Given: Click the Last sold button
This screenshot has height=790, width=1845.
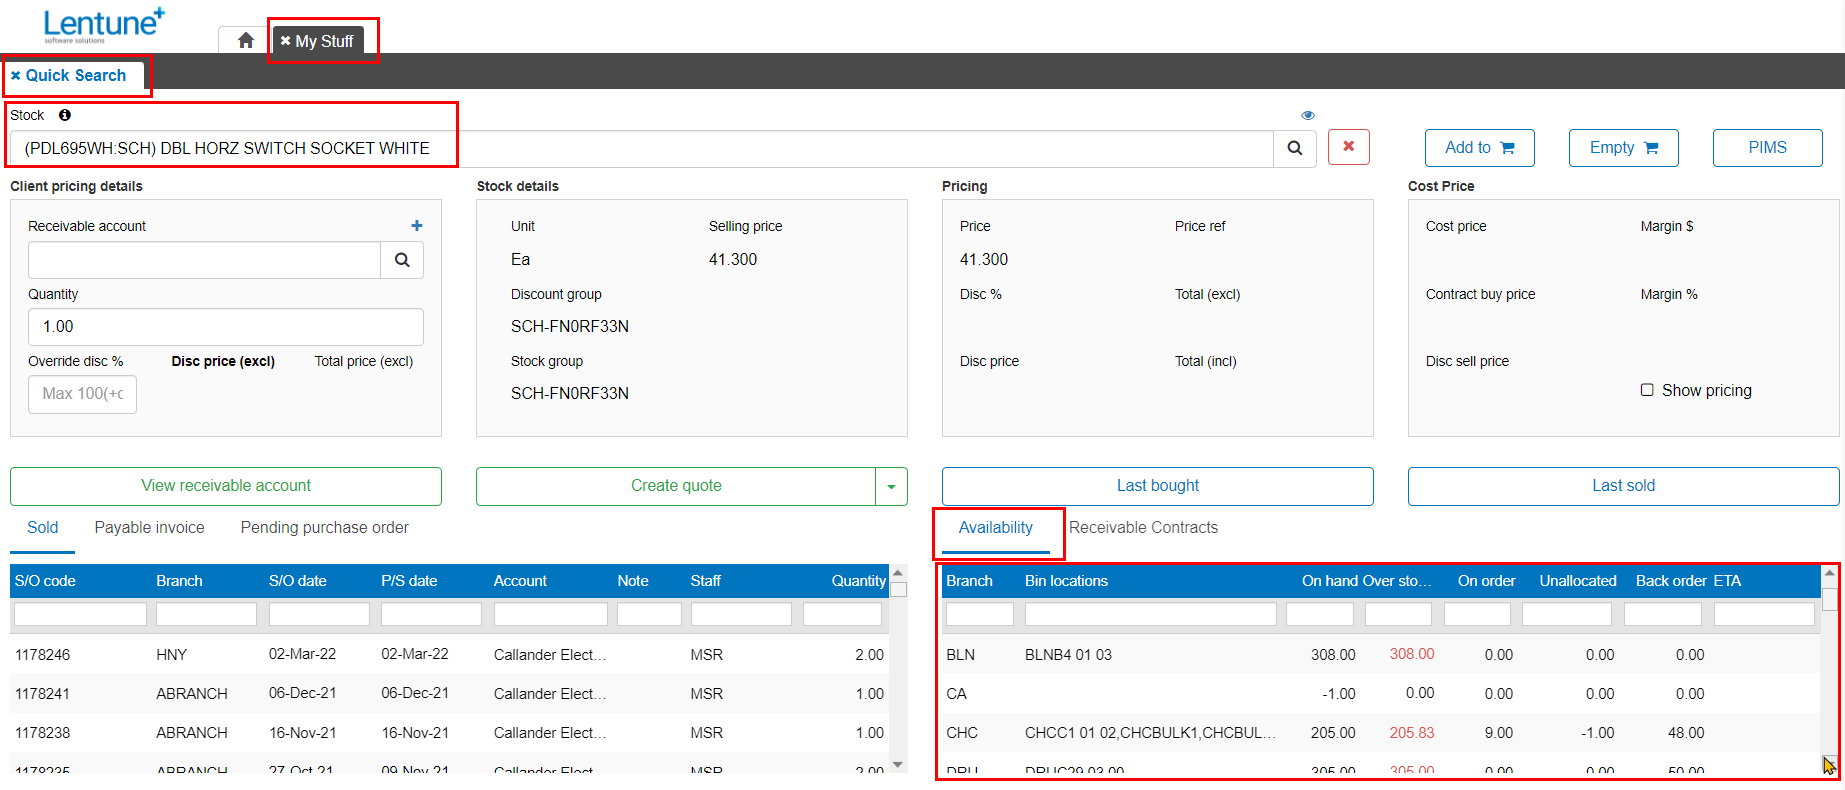Looking at the screenshot, I should (x=1624, y=486).
